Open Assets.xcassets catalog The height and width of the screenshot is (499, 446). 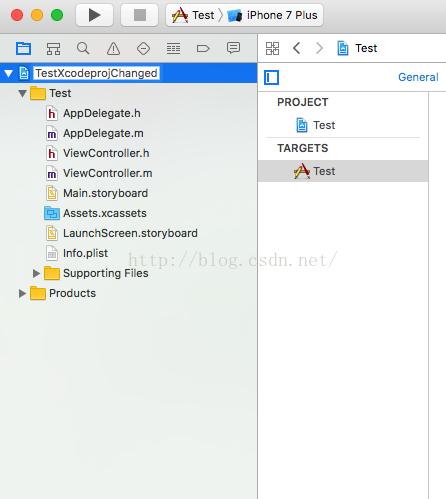pos(105,213)
